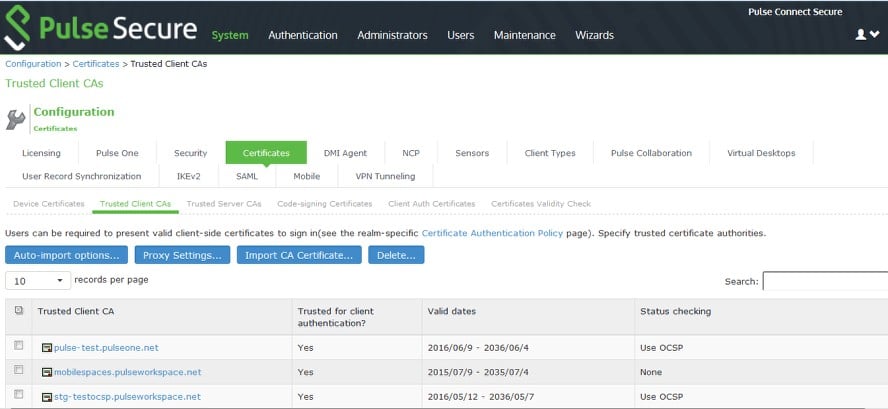Click certificate icon beside stg-testocsp.pulseworkspace.net
Screen dimensions: 888x409
pos(47,397)
